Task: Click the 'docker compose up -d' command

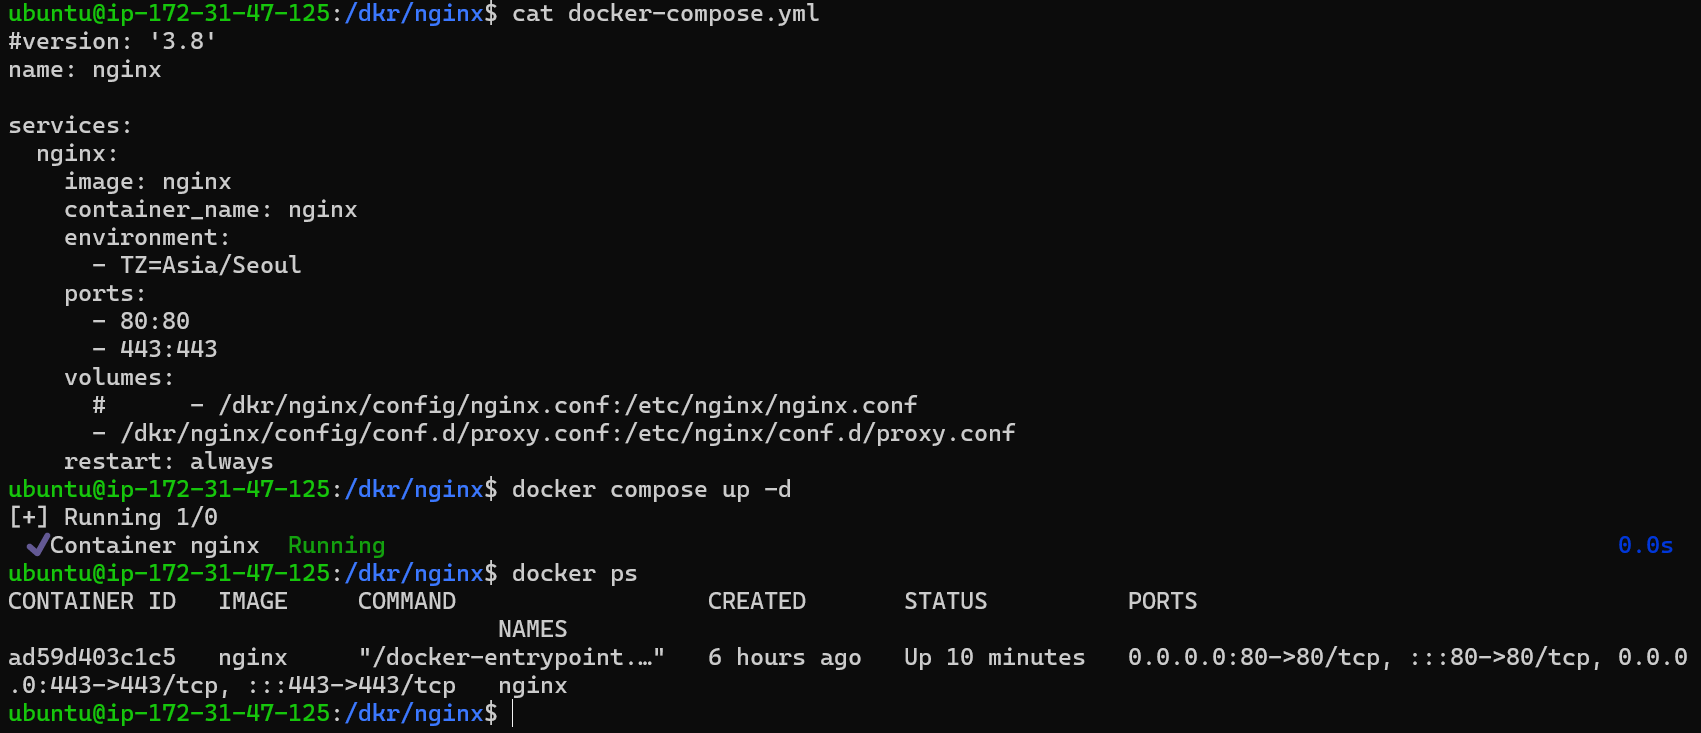Action: point(651,490)
